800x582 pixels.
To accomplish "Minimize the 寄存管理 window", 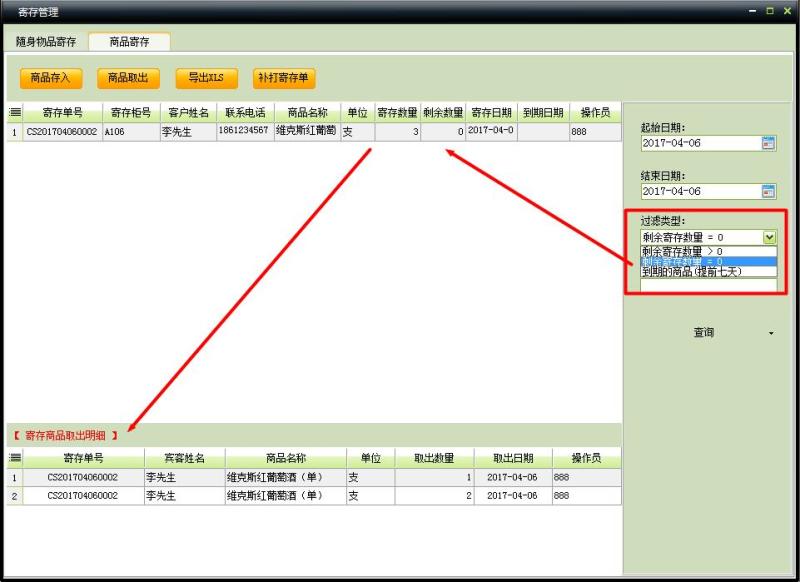I will pos(752,11).
